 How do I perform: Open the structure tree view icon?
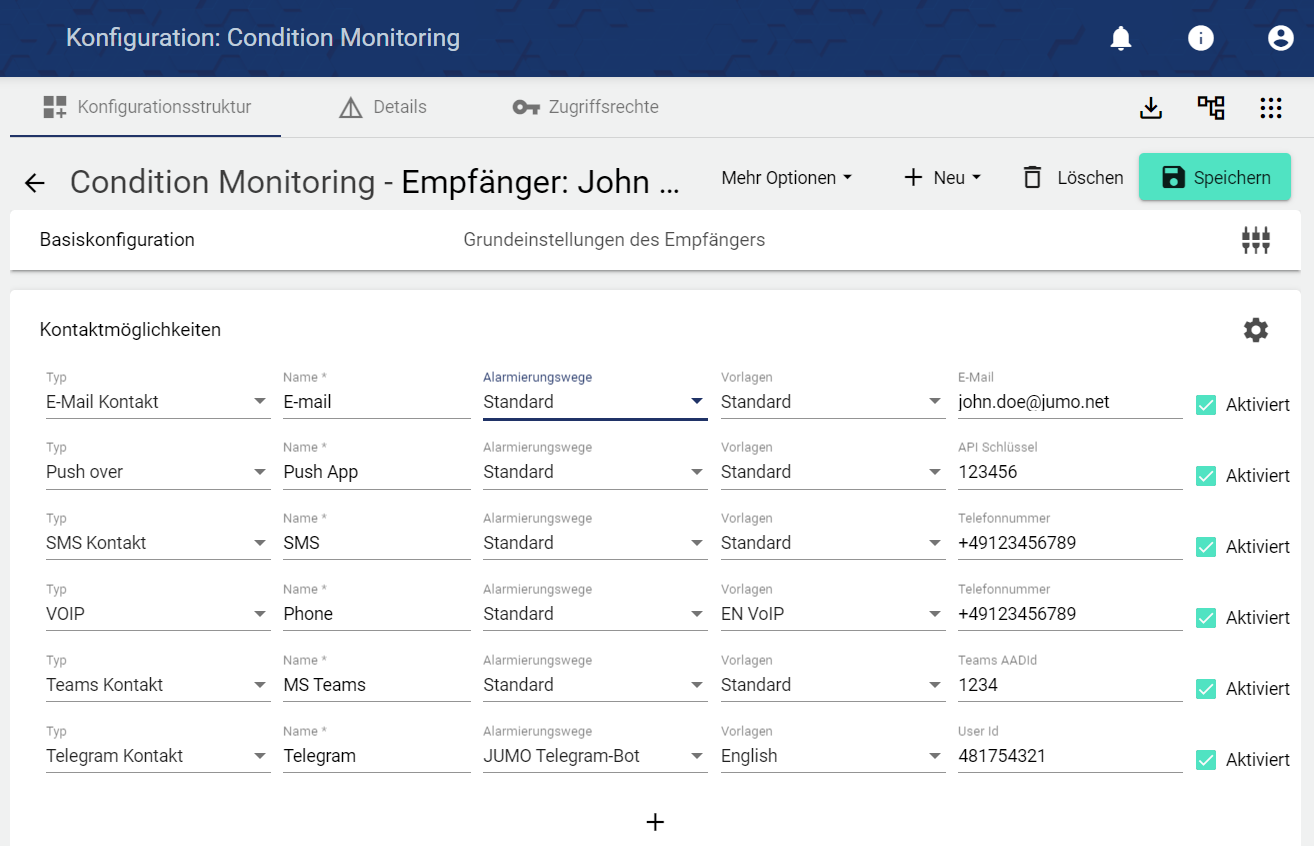(1211, 108)
